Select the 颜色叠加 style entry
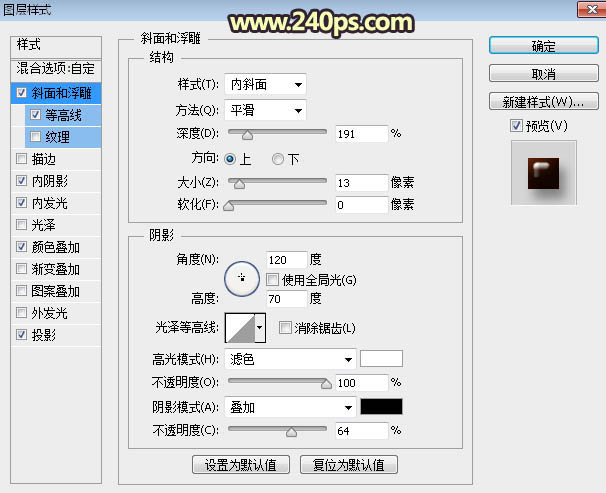 [56, 247]
